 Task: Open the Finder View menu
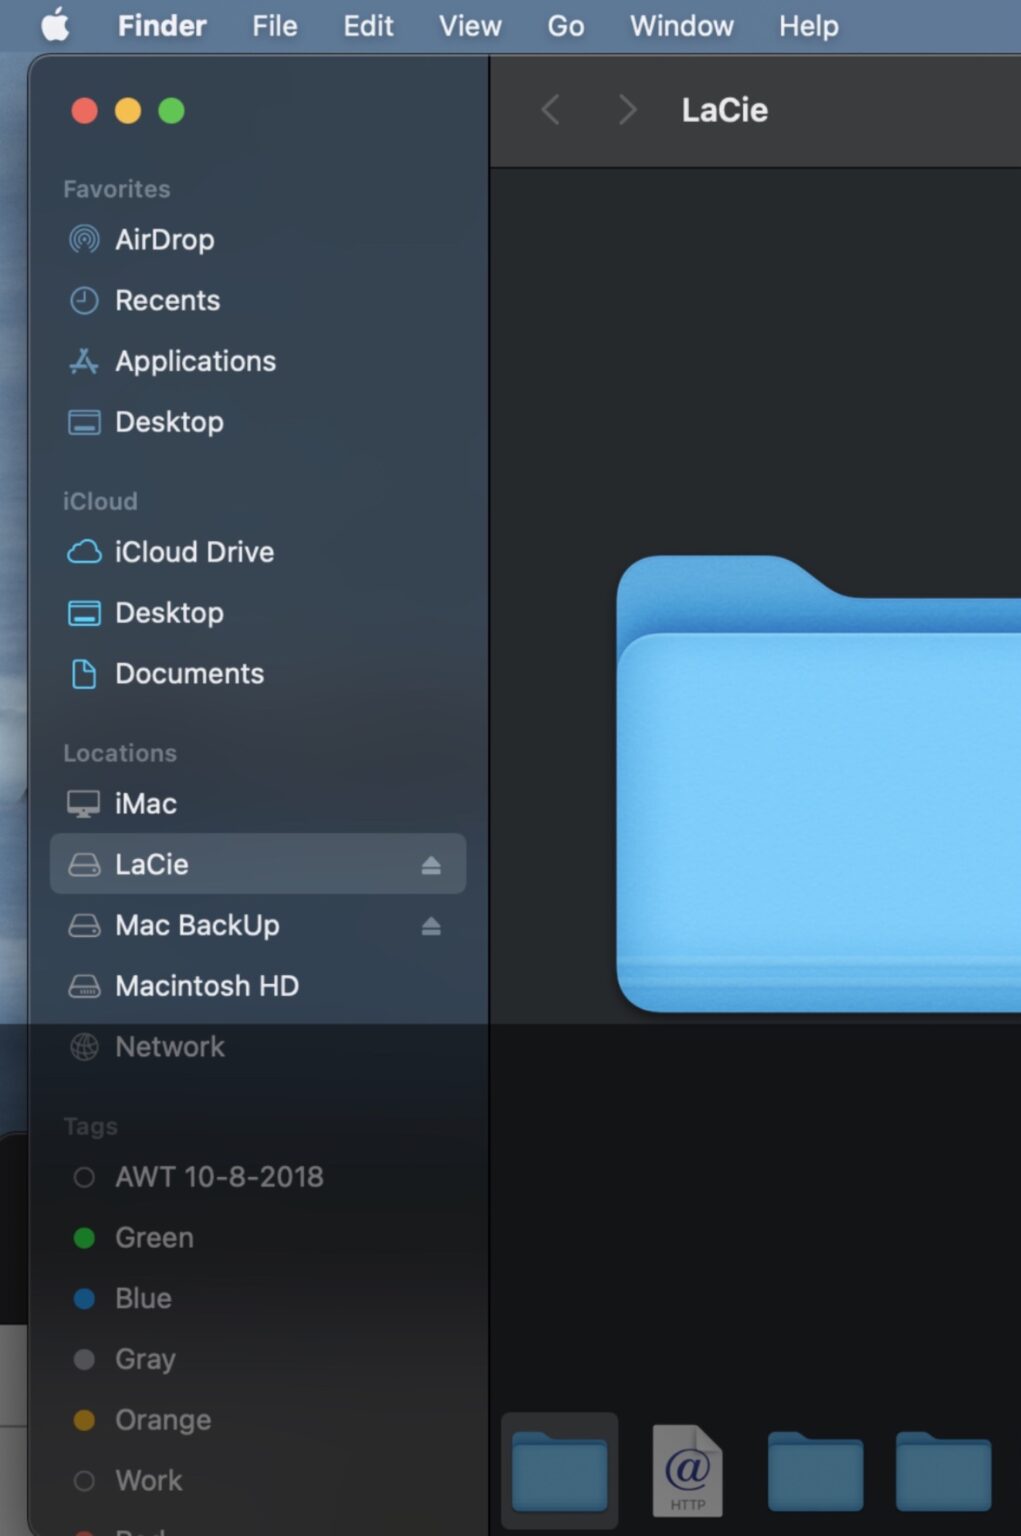pyautogui.click(x=468, y=26)
